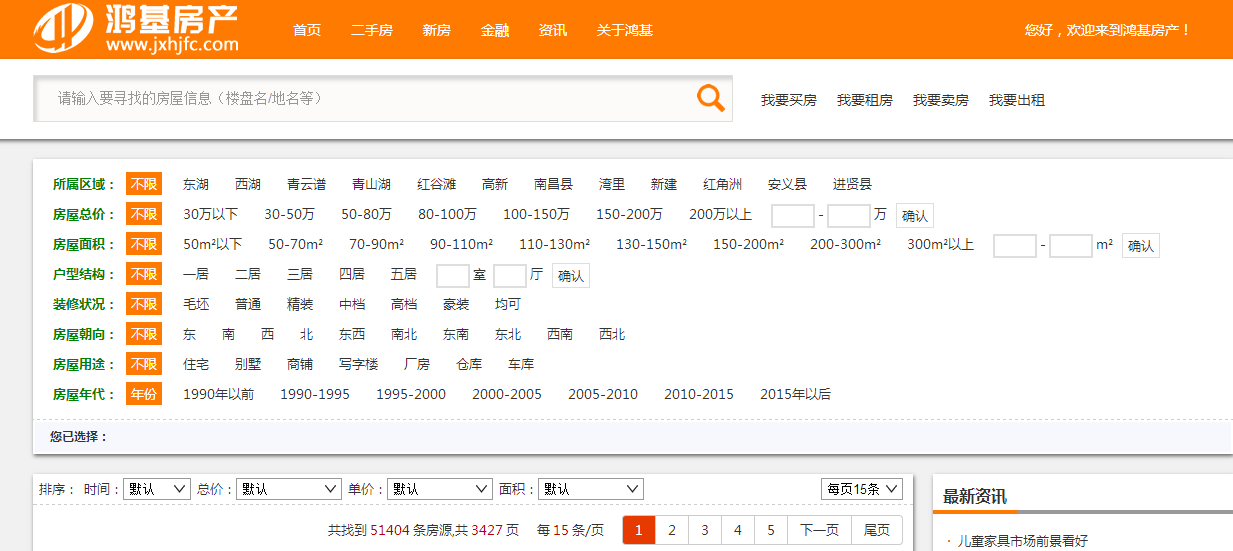The image size is (1233, 551).
Task: Select 不限 for 所属区域 filter
Action: [x=143, y=184]
